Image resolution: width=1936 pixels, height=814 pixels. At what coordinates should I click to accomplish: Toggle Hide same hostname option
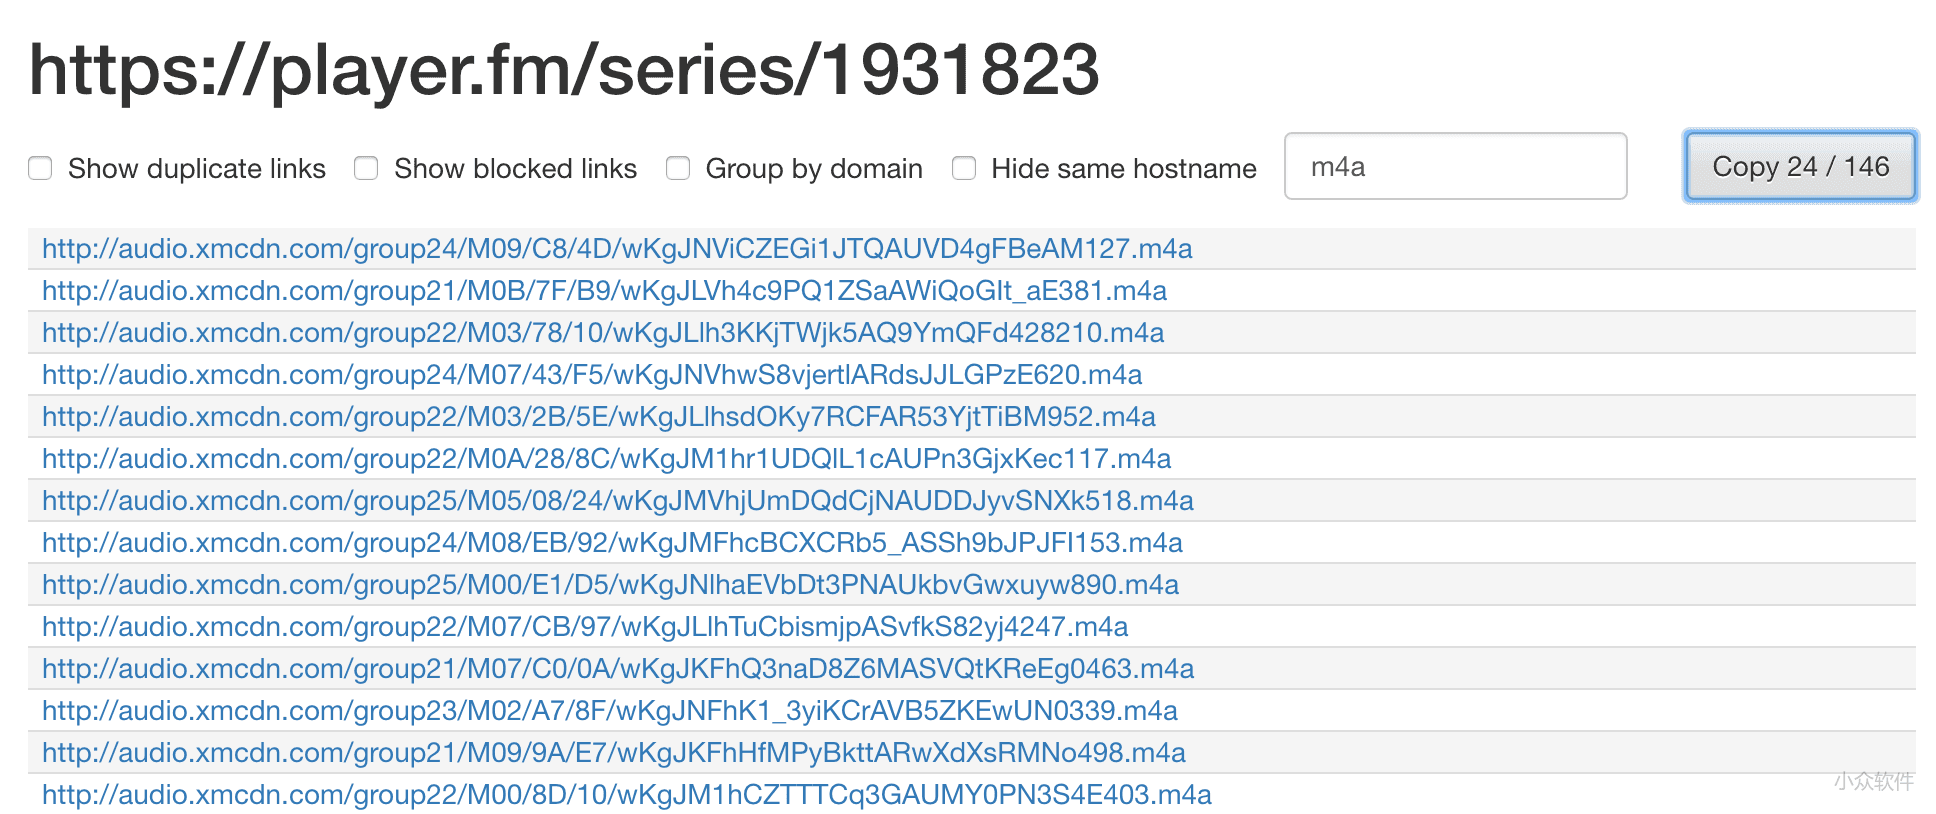tap(964, 168)
